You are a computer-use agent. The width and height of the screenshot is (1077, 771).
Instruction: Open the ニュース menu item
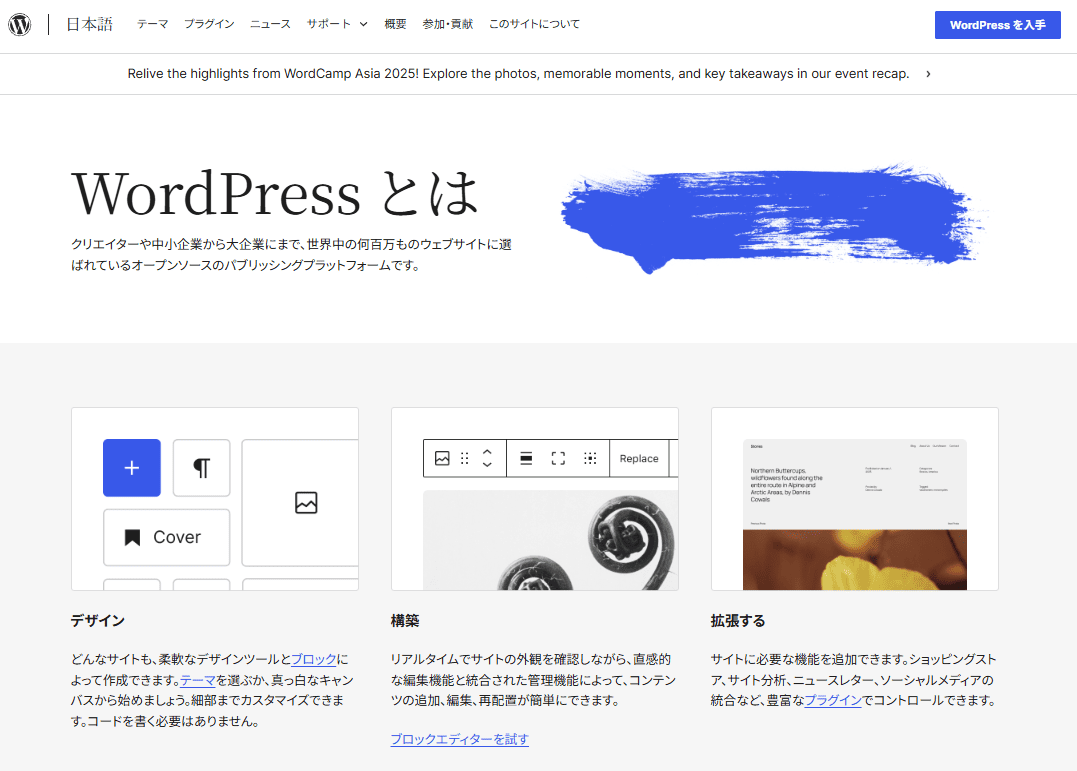[270, 24]
